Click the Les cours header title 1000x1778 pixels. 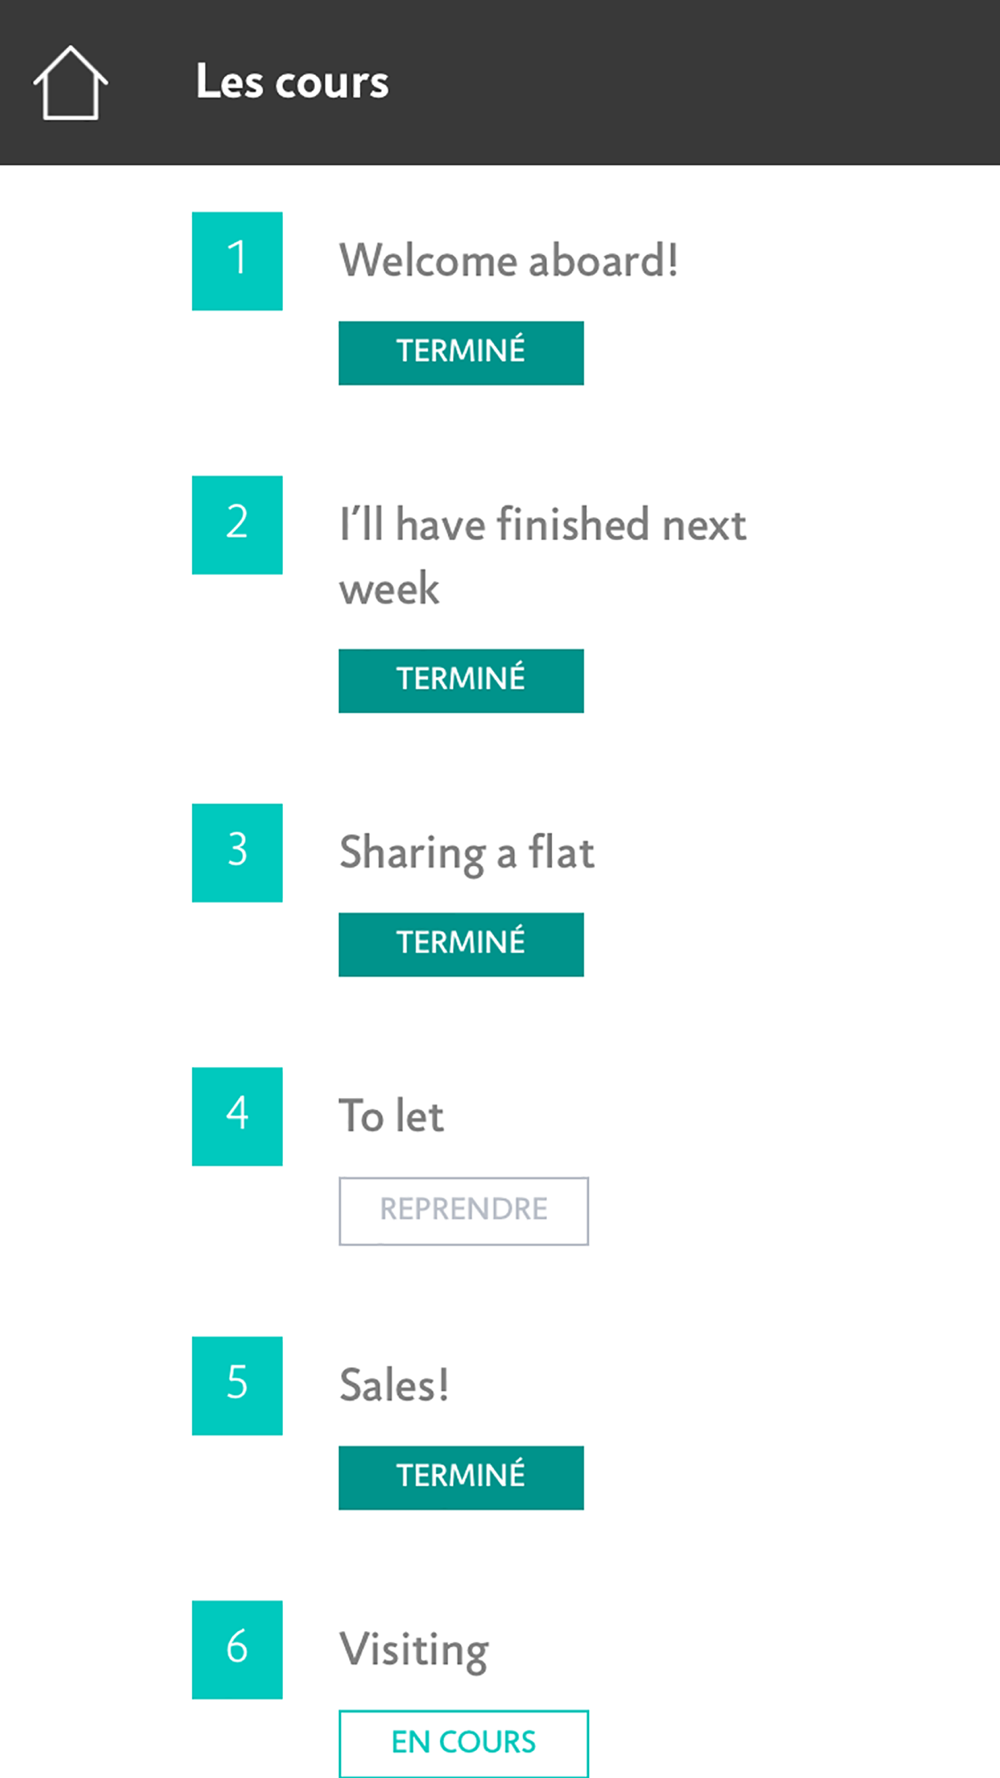[292, 82]
